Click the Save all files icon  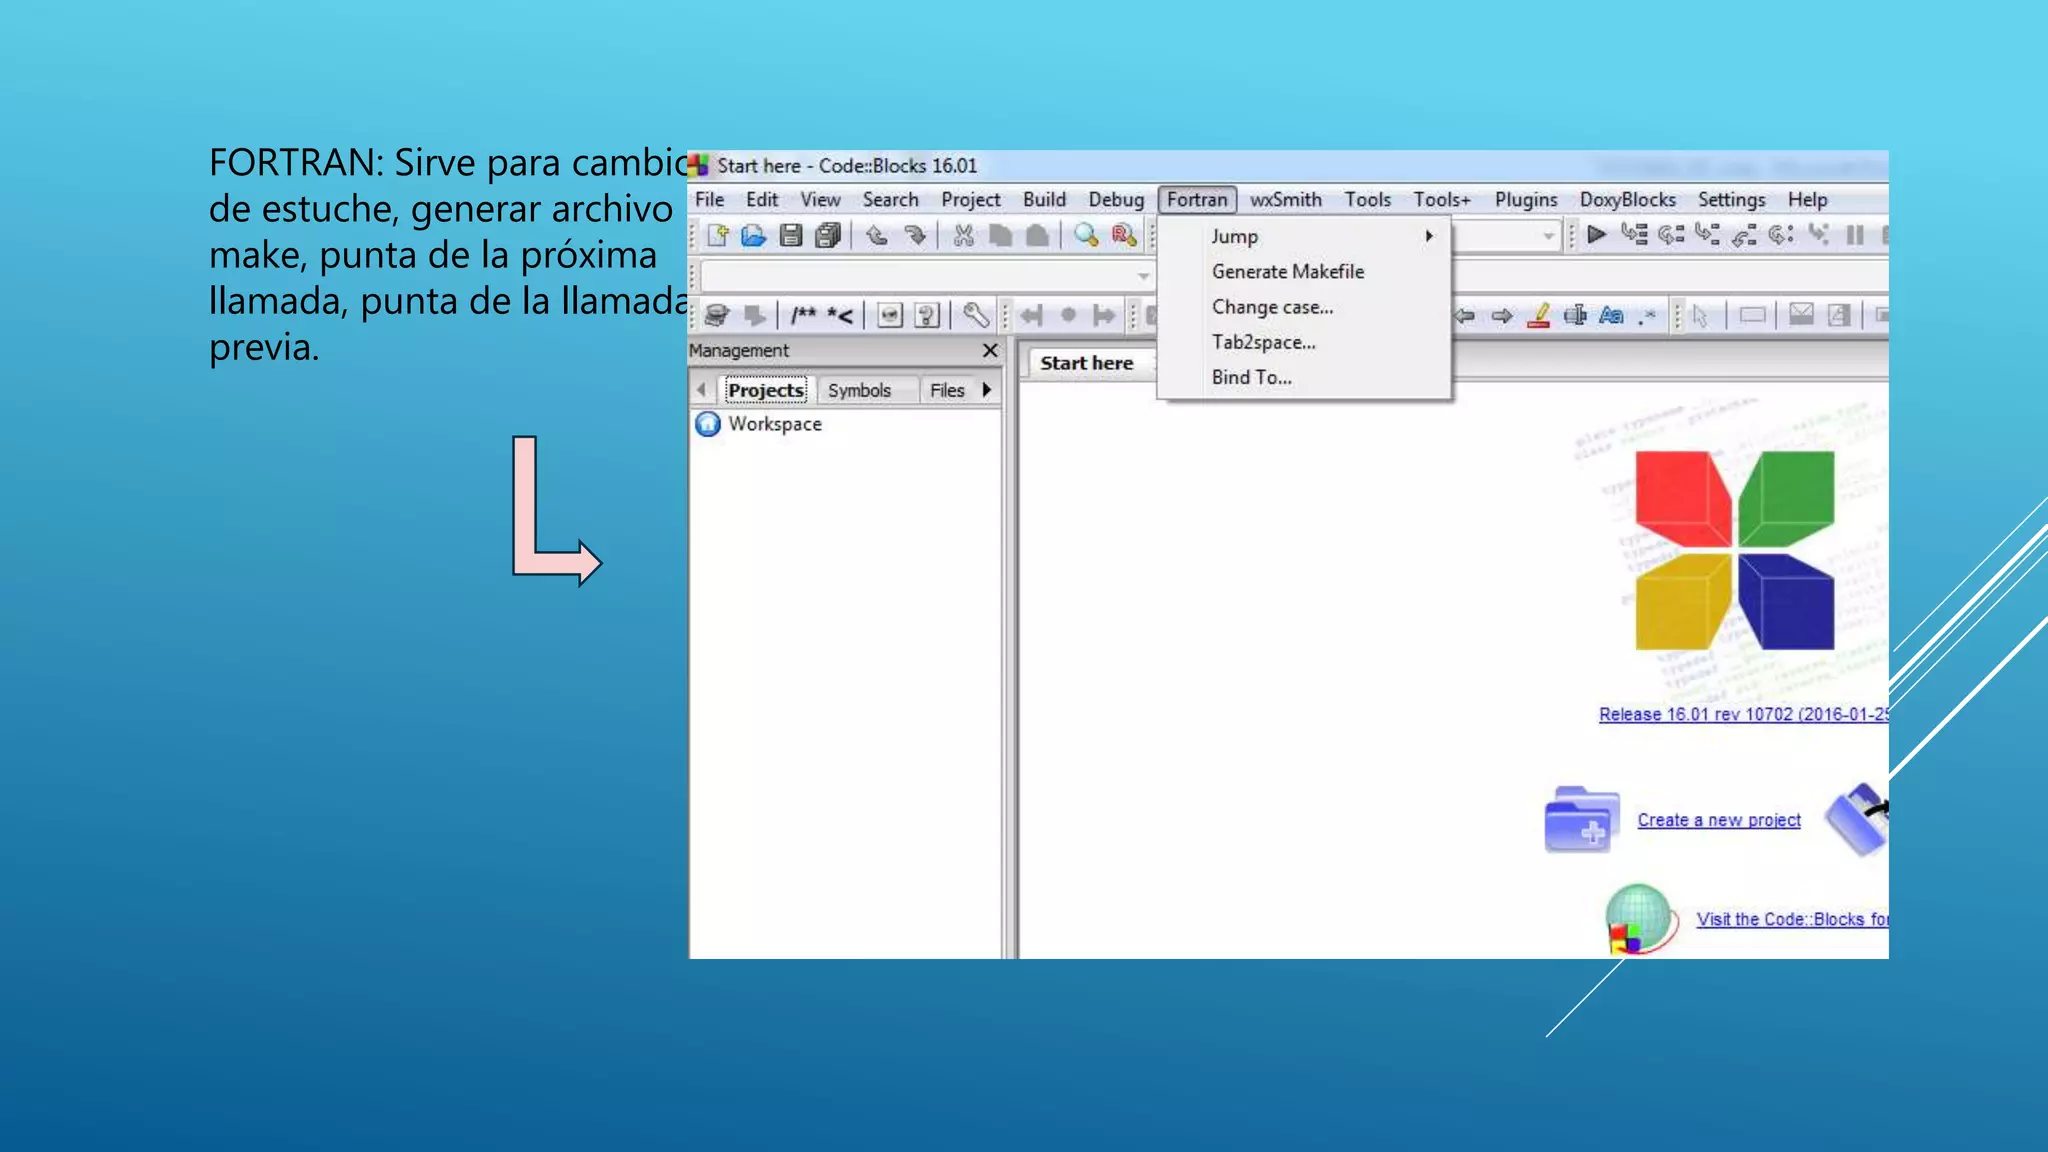(828, 235)
